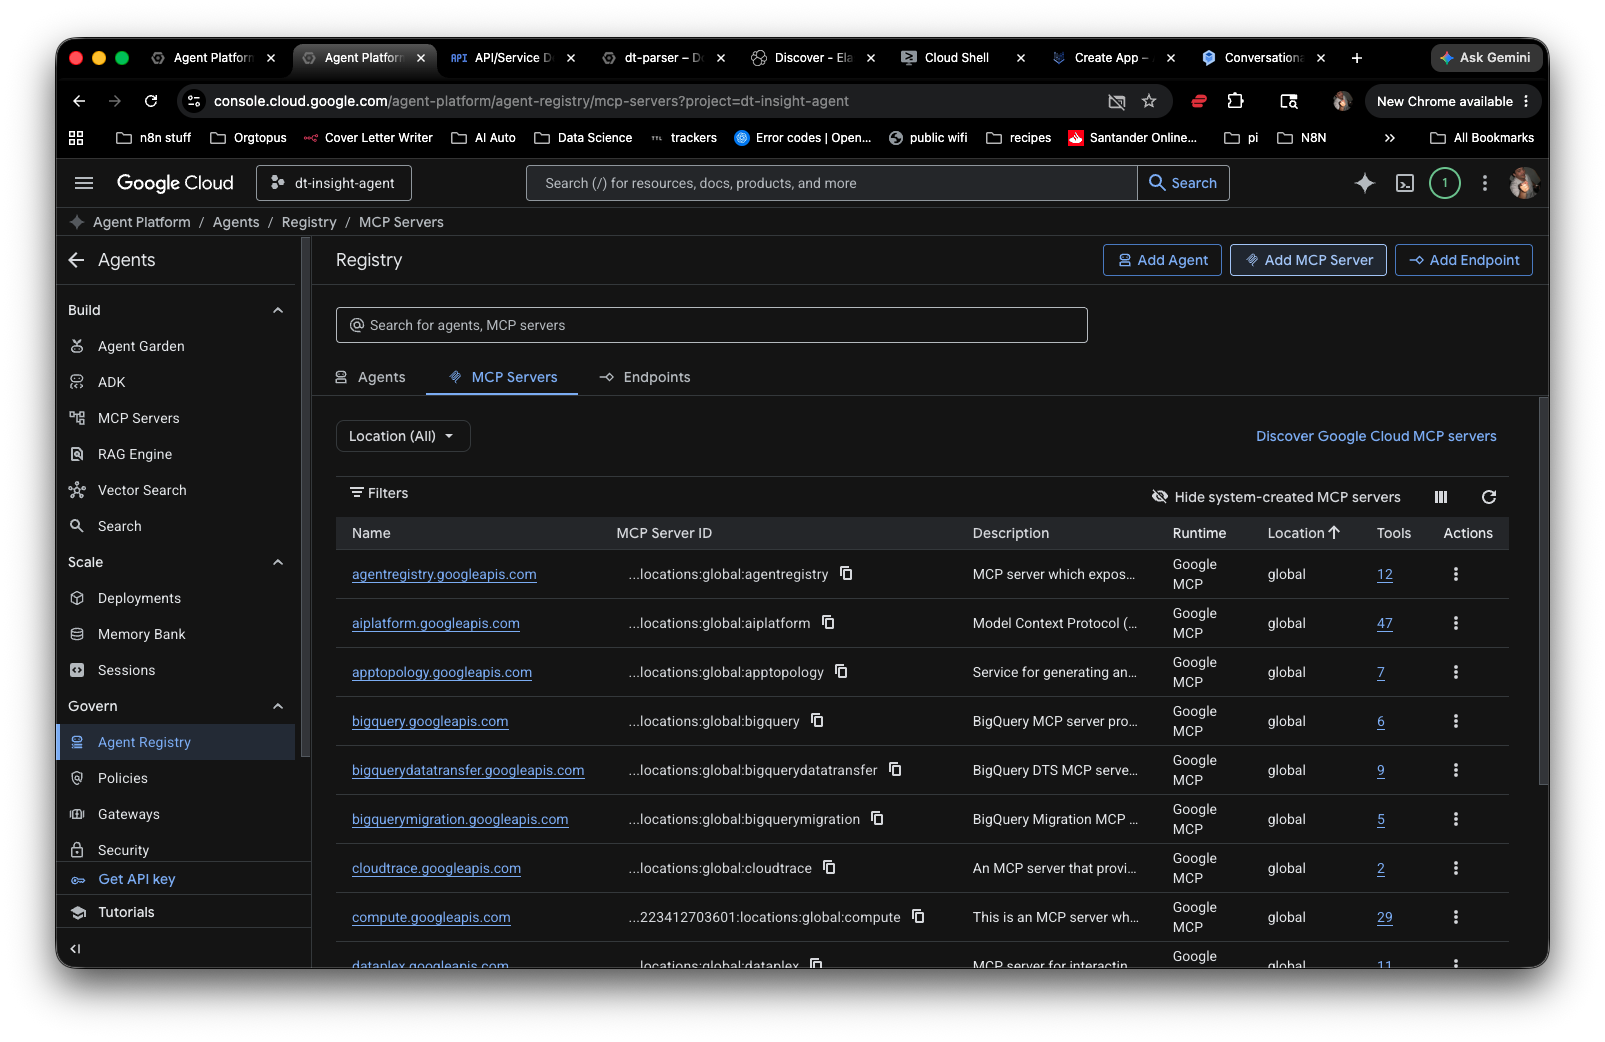Image resolution: width=1605 pixels, height=1042 pixels.
Task: Open actions menu for cloudtrace row
Action: pos(1456,868)
